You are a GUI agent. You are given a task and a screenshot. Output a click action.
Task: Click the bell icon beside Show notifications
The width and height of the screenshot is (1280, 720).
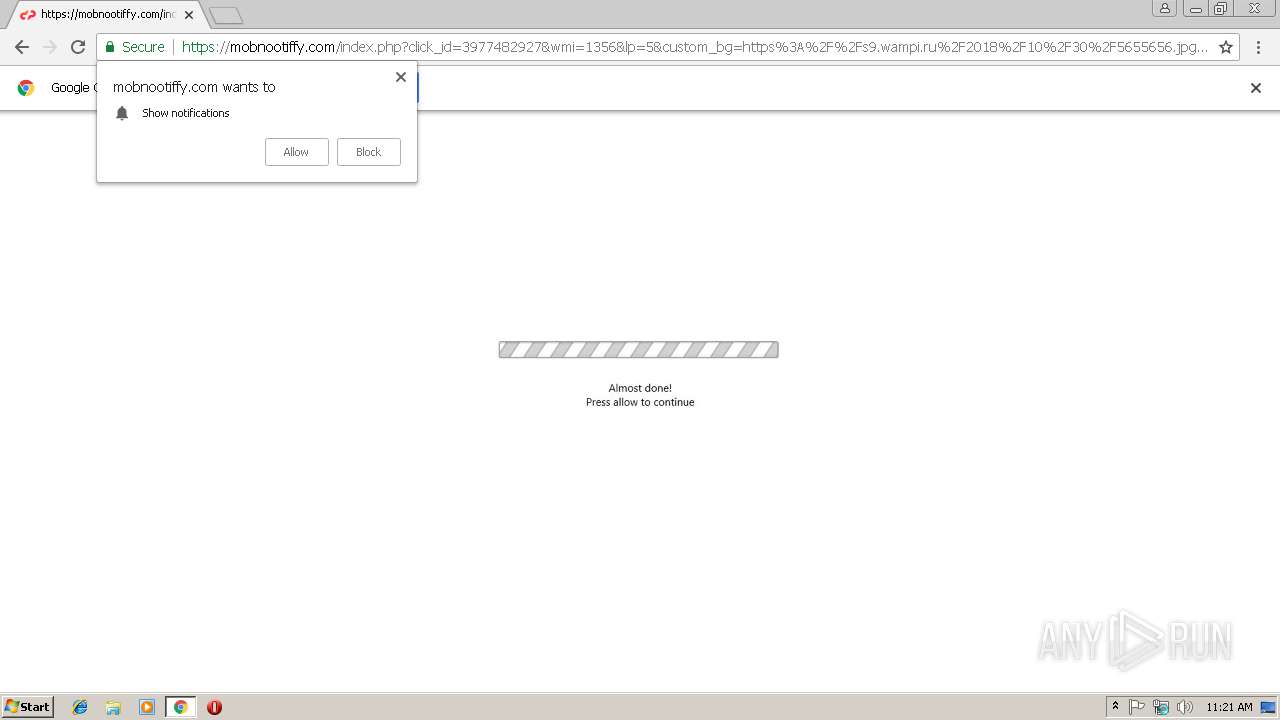[122, 113]
